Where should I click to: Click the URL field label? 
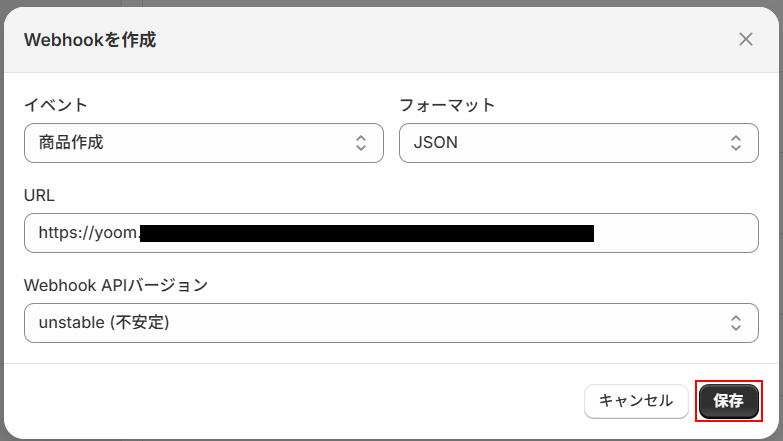click(x=39, y=195)
